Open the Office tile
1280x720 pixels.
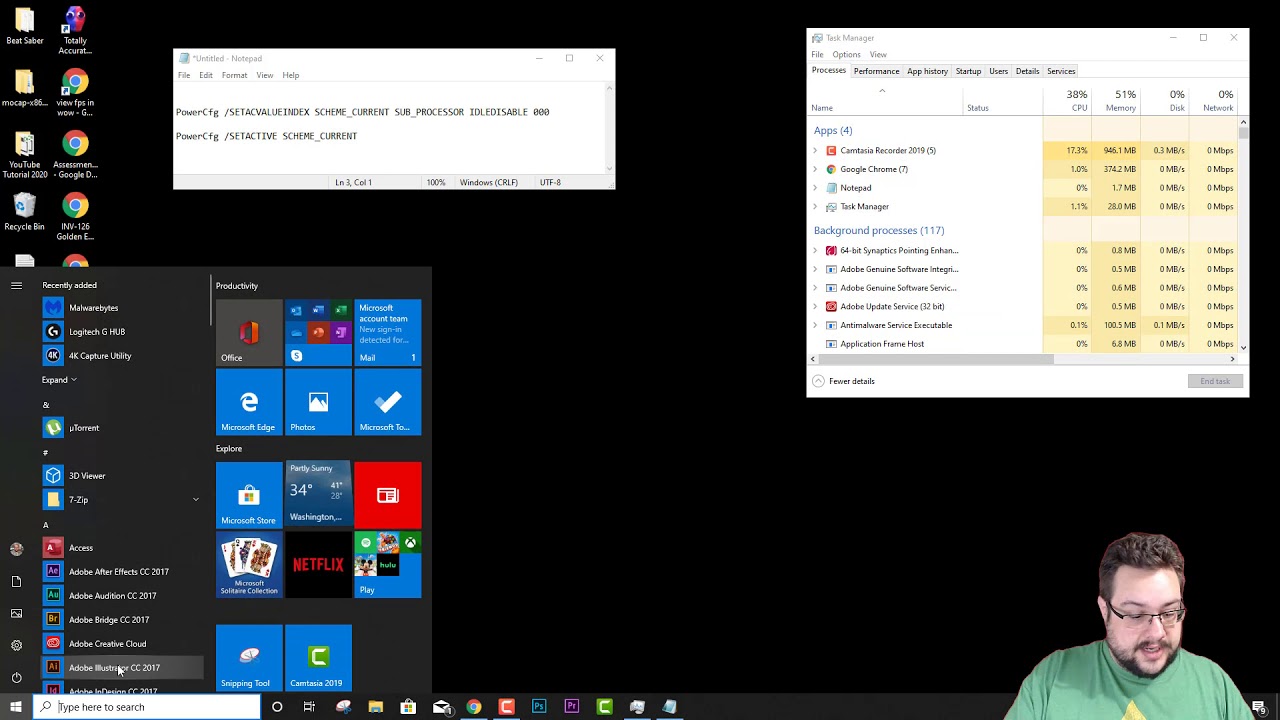coord(249,332)
